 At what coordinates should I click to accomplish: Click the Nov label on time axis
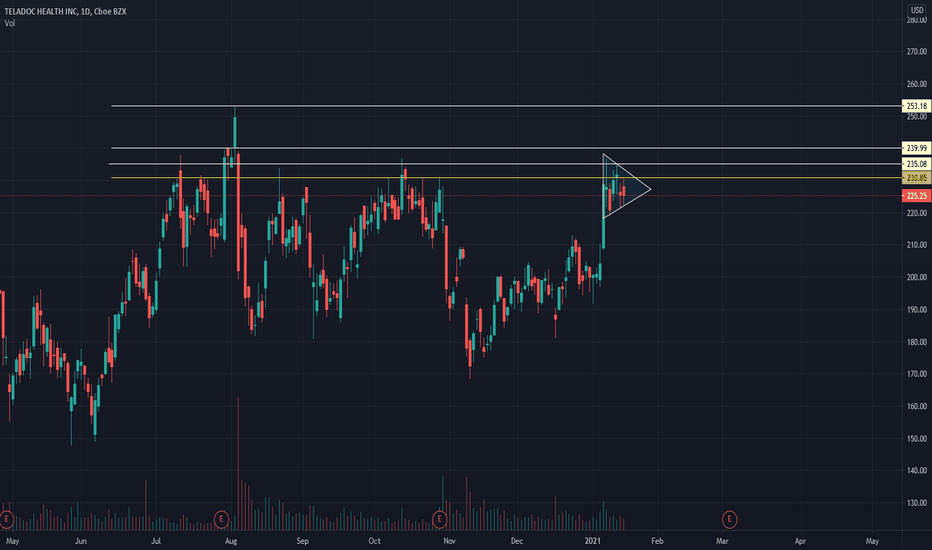(x=449, y=541)
